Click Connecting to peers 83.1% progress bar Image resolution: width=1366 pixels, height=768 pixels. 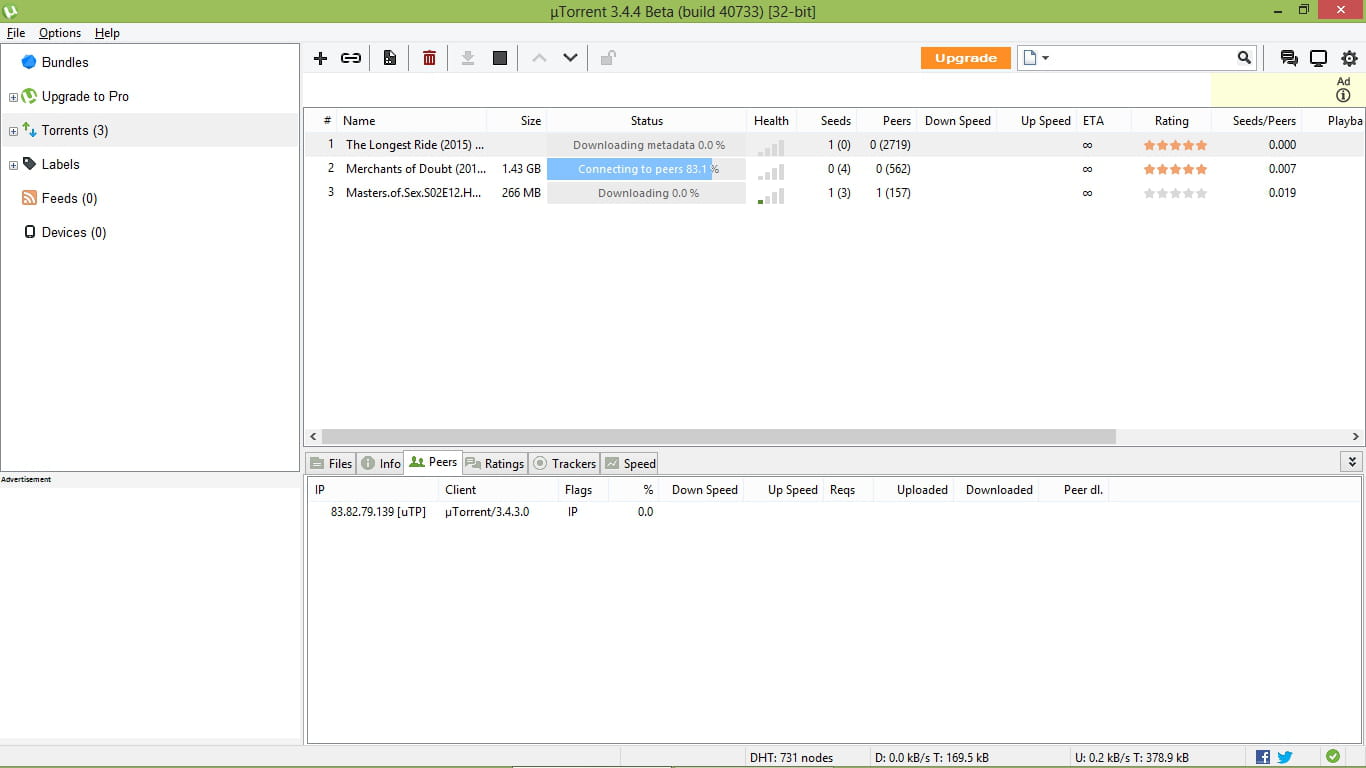click(646, 169)
